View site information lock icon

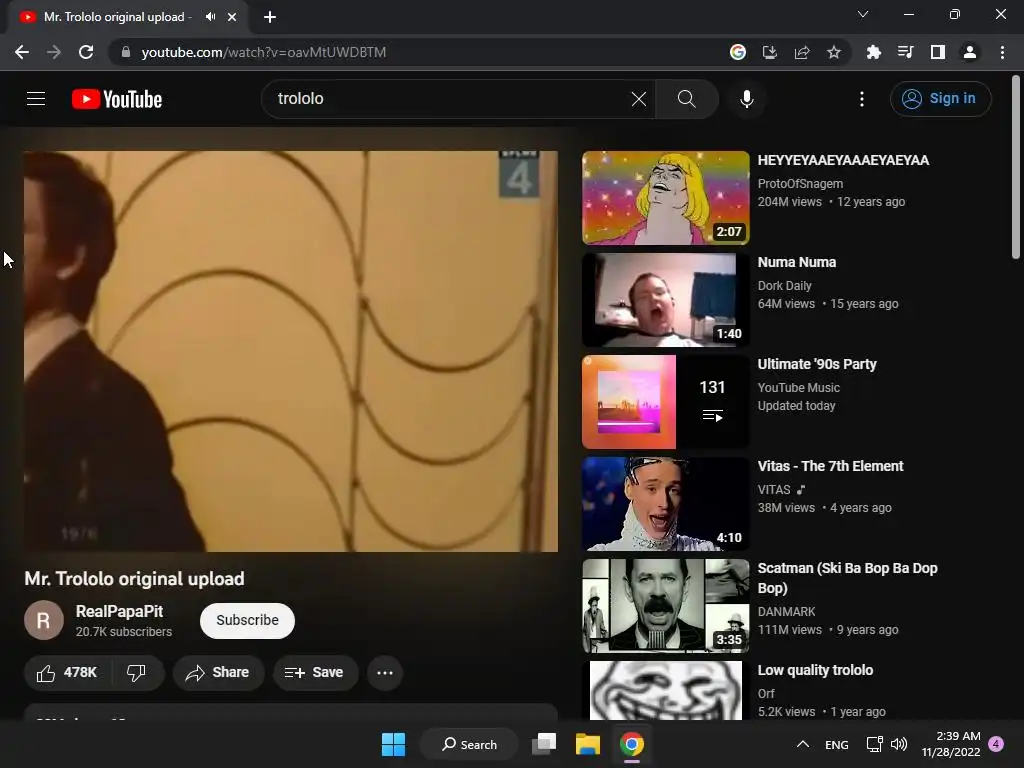point(126,52)
